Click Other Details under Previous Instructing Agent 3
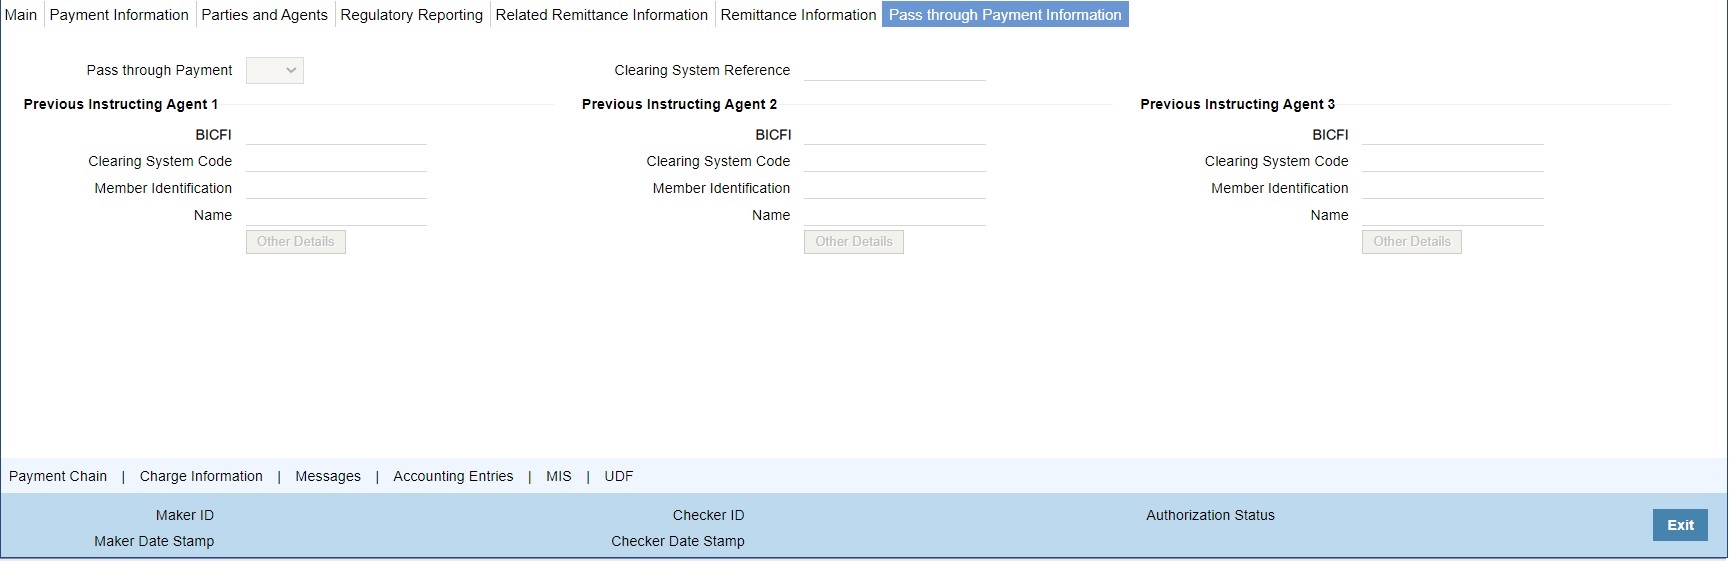 coord(1412,242)
